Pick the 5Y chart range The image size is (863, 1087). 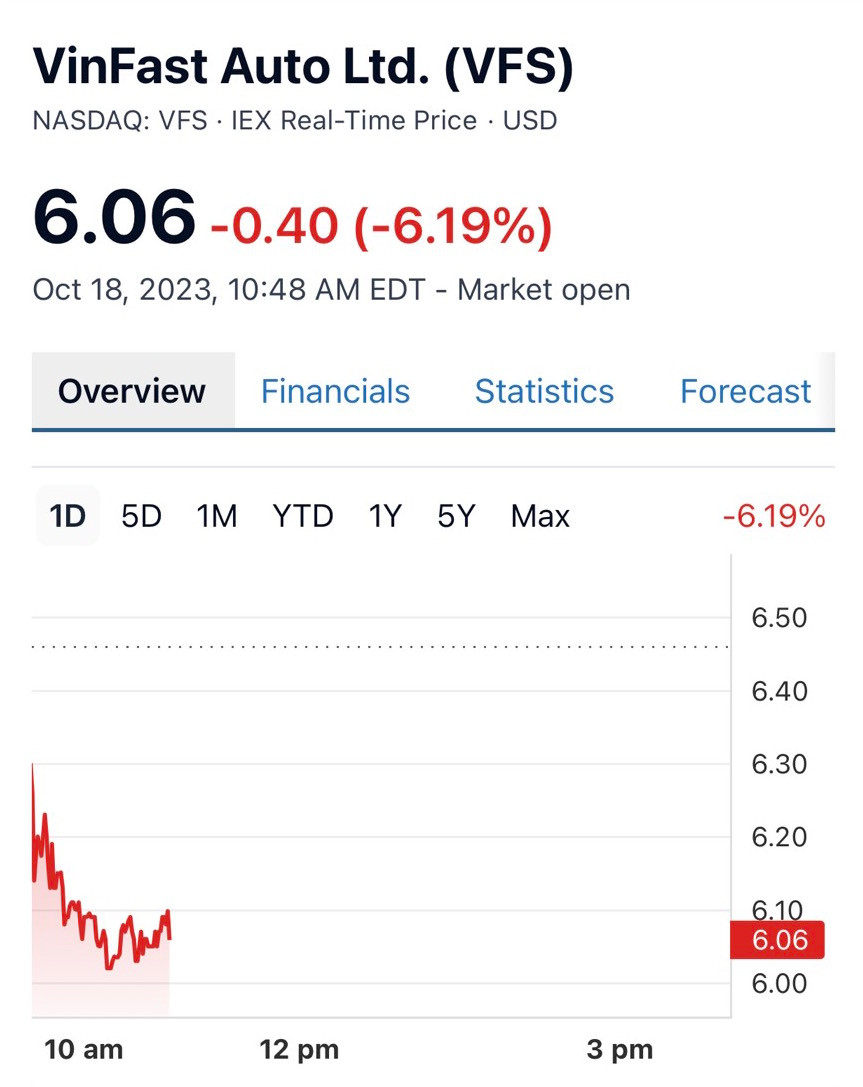point(456,516)
